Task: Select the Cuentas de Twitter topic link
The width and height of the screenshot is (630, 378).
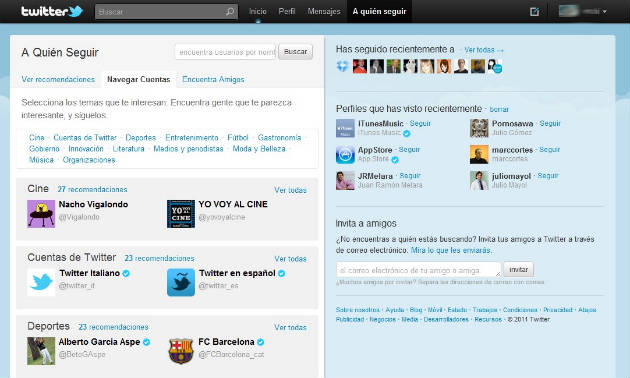Action: (85, 137)
